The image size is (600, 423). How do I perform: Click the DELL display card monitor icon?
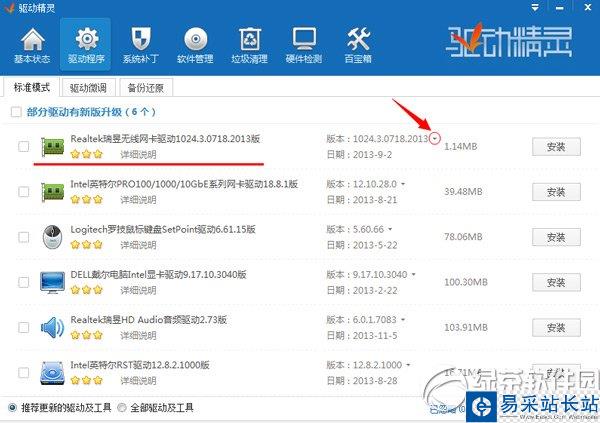pos(52,283)
